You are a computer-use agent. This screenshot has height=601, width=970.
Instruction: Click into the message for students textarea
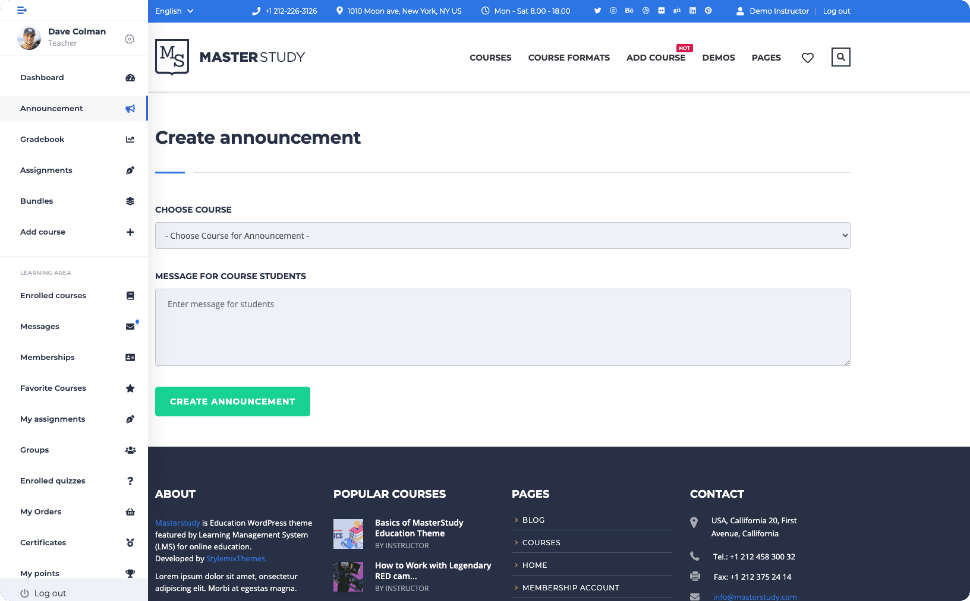point(502,327)
